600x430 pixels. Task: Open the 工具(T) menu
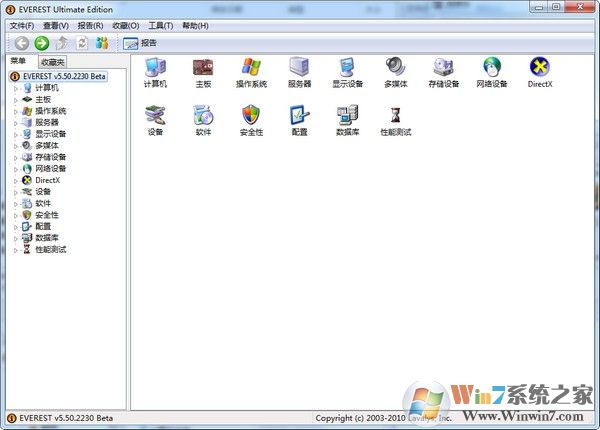[x=160, y=25]
